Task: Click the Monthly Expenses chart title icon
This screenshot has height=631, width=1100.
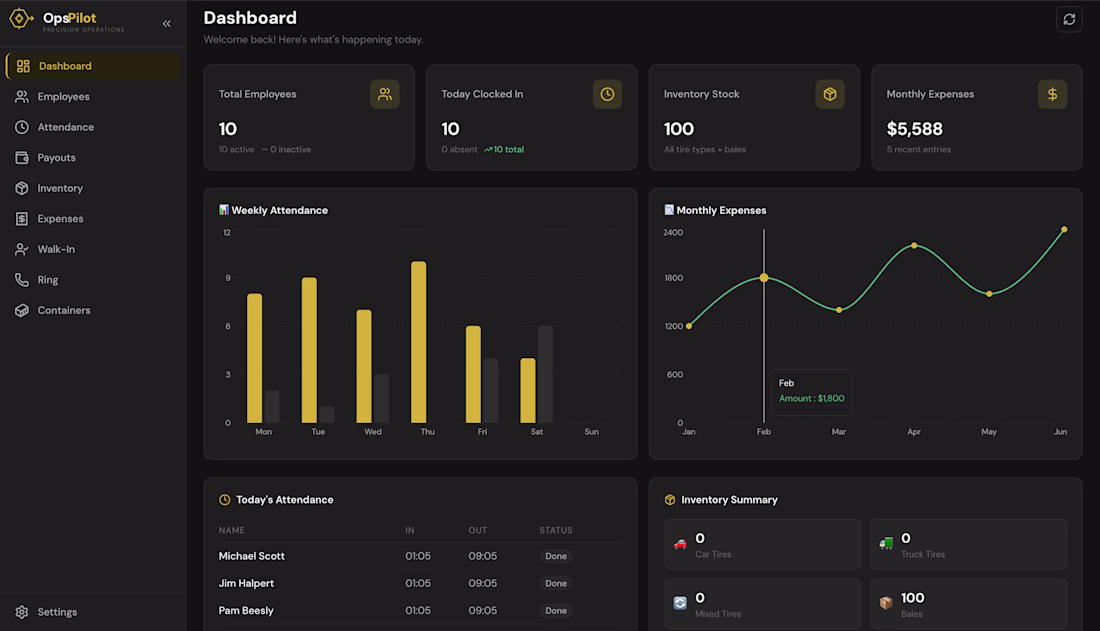Action: click(669, 210)
